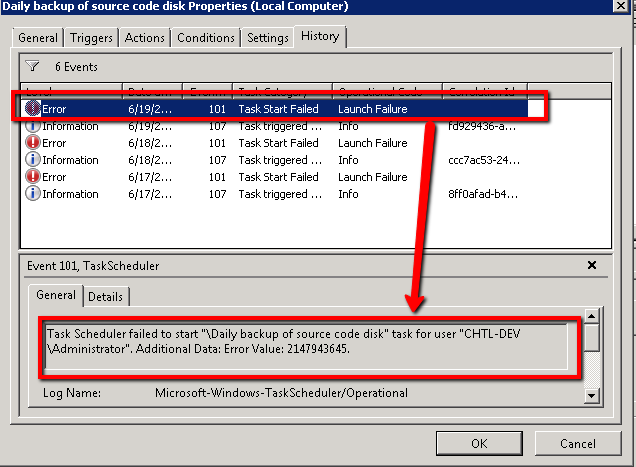Click the filter funnel icon above events list
Viewport: 636px width, 467px height.
pos(32,66)
